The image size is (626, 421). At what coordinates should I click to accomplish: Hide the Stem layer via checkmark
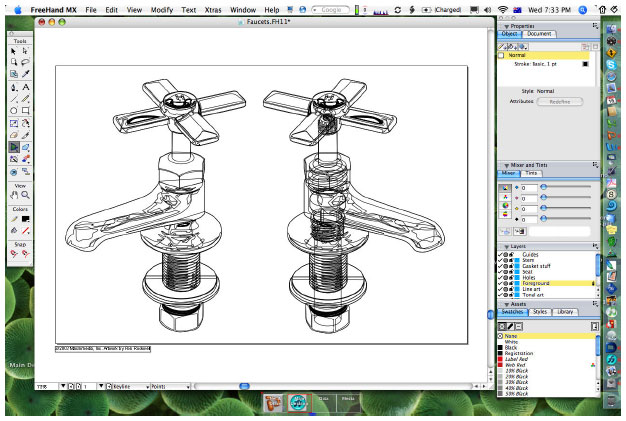pos(500,260)
